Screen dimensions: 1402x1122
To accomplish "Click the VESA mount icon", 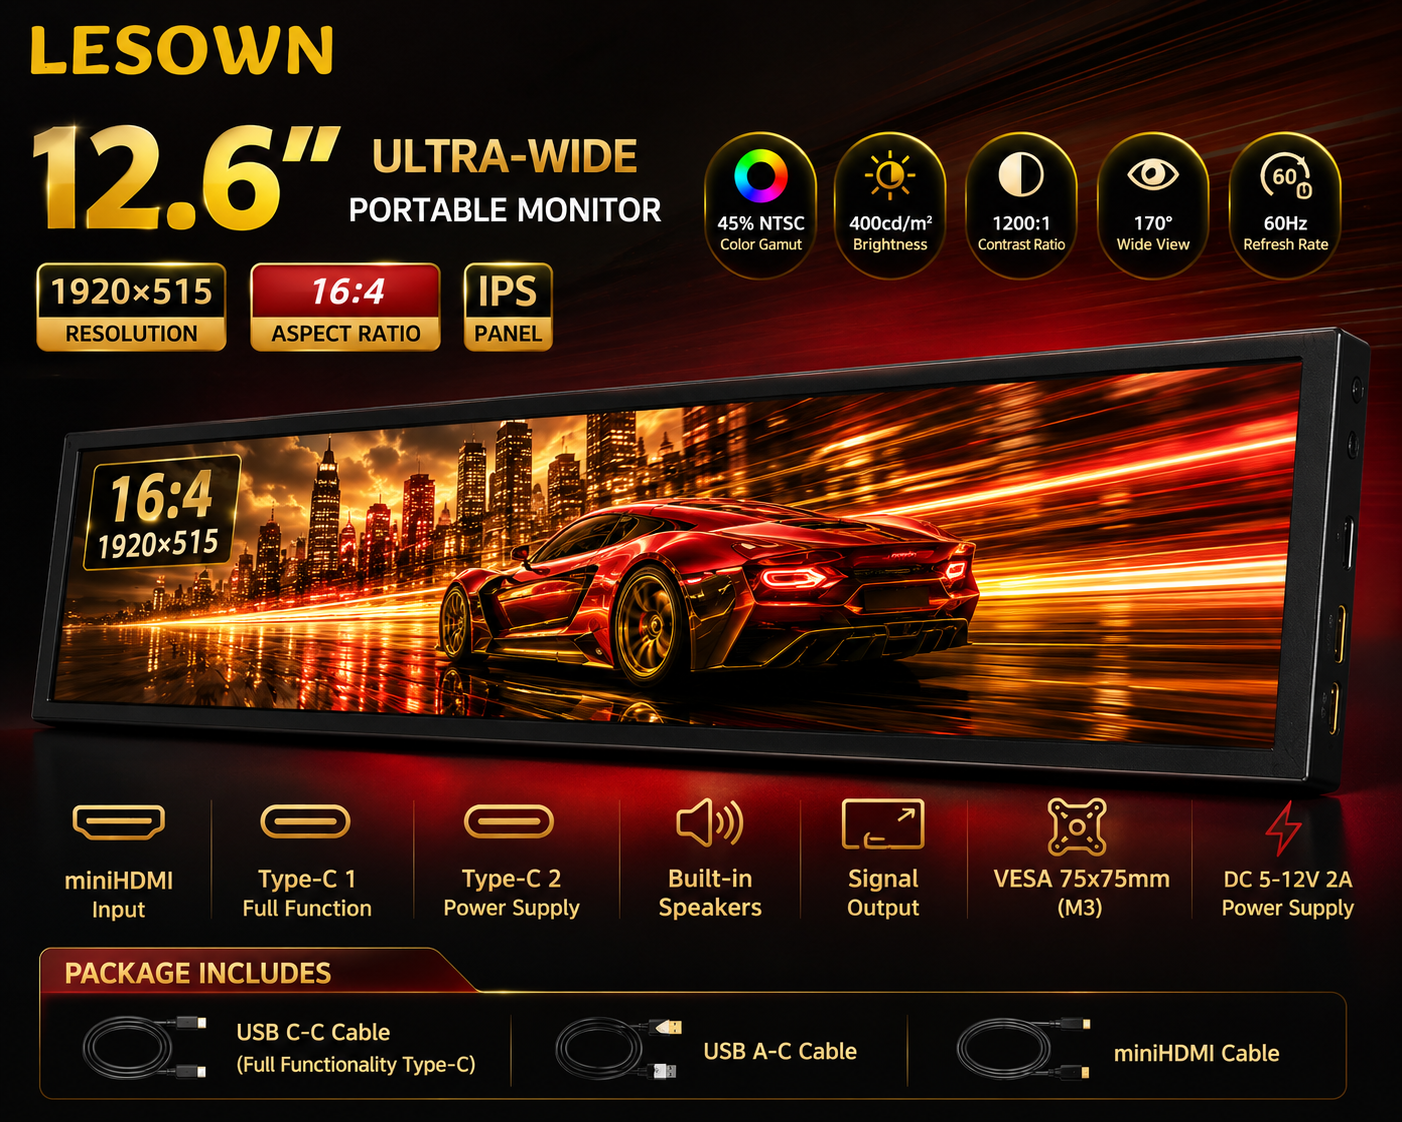I will click(x=1077, y=826).
